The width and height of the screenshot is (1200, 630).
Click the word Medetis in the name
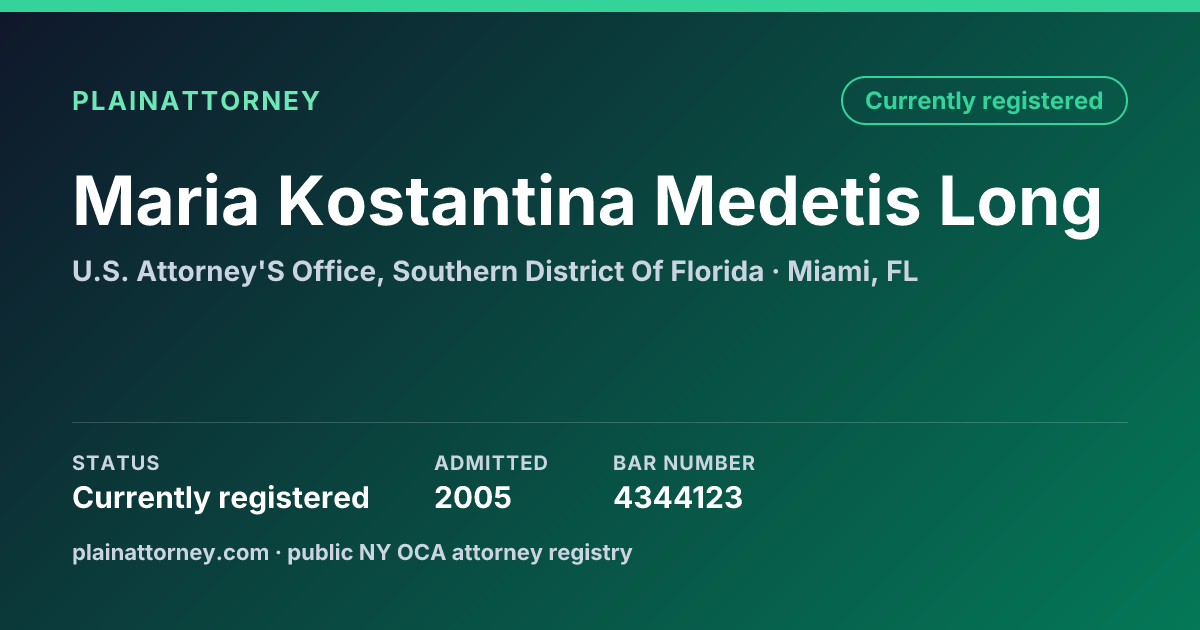click(788, 202)
